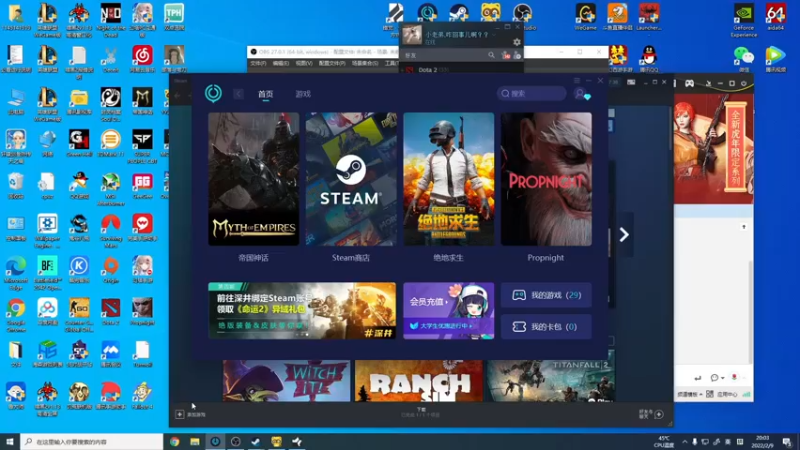
Task: Open 我的卡包 (0)
Action: pyautogui.click(x=546, y=327)
